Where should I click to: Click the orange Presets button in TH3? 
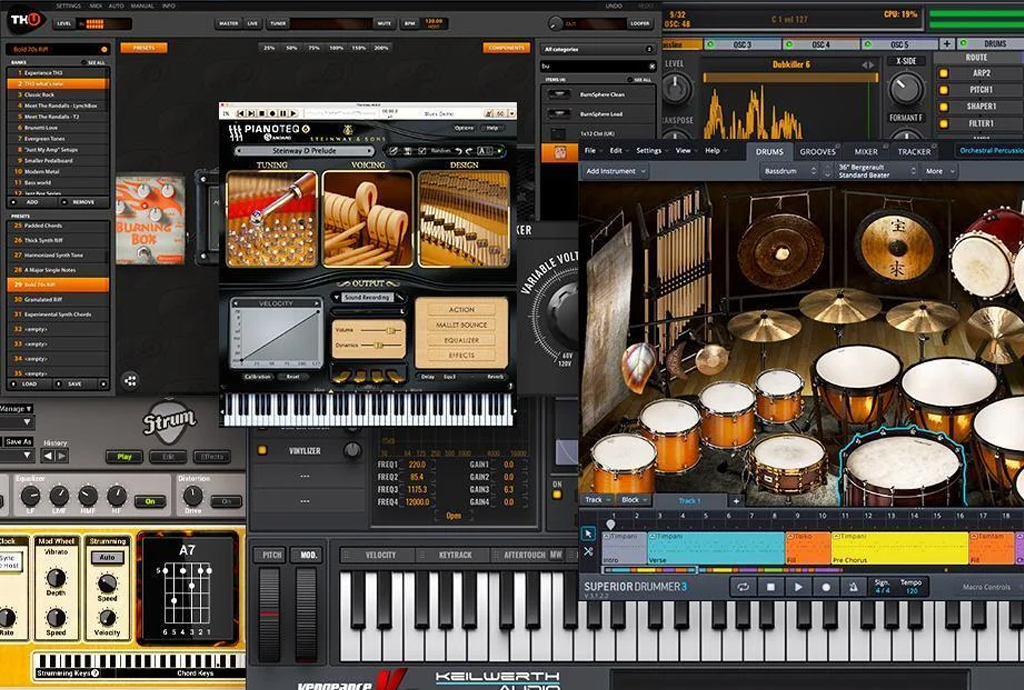click(143, 47)
